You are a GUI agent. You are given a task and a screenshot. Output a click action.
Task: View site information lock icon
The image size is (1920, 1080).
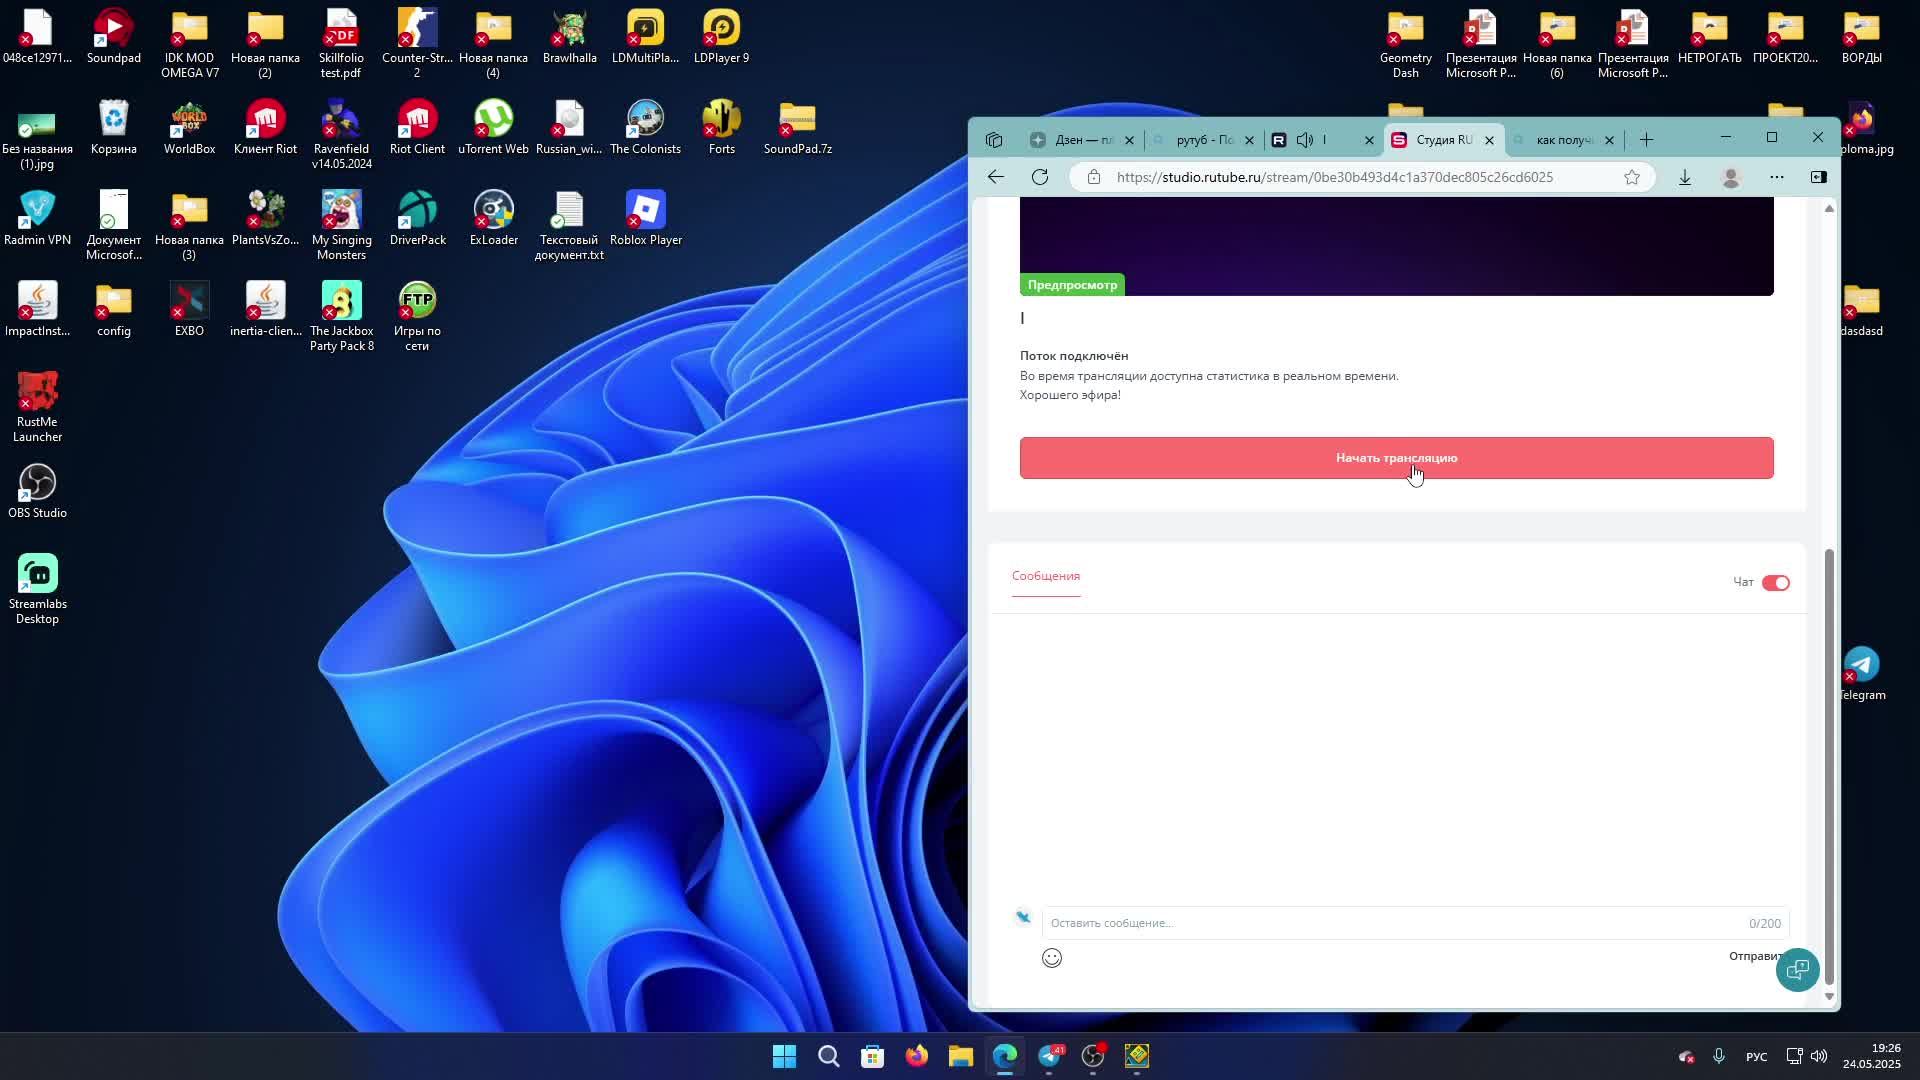pyautogui.click(x=1094, y=177)
